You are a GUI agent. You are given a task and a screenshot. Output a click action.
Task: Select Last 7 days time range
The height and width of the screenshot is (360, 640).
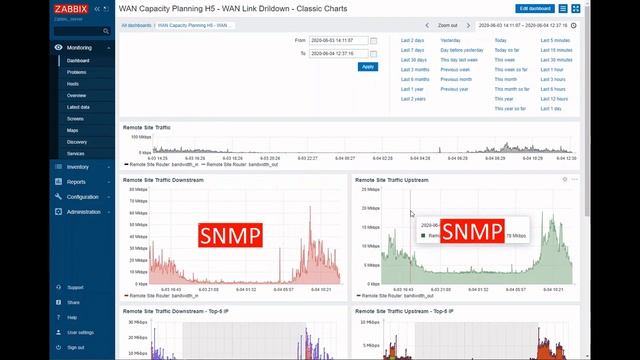point(412,50)
